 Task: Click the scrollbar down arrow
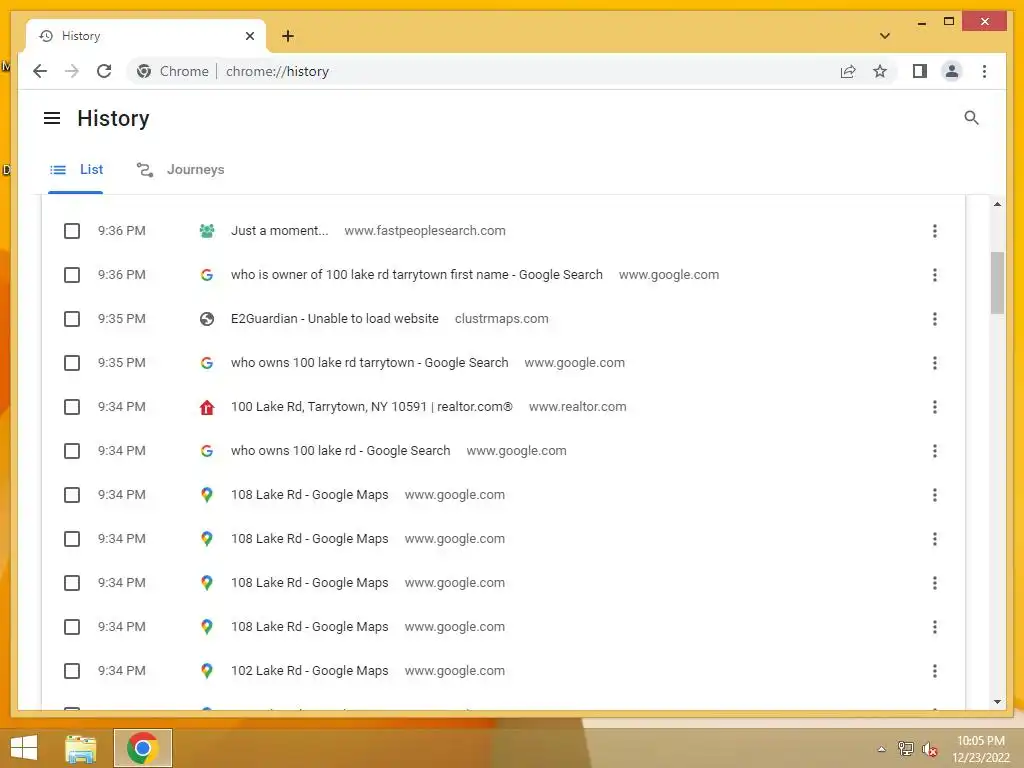click(997, 702)
